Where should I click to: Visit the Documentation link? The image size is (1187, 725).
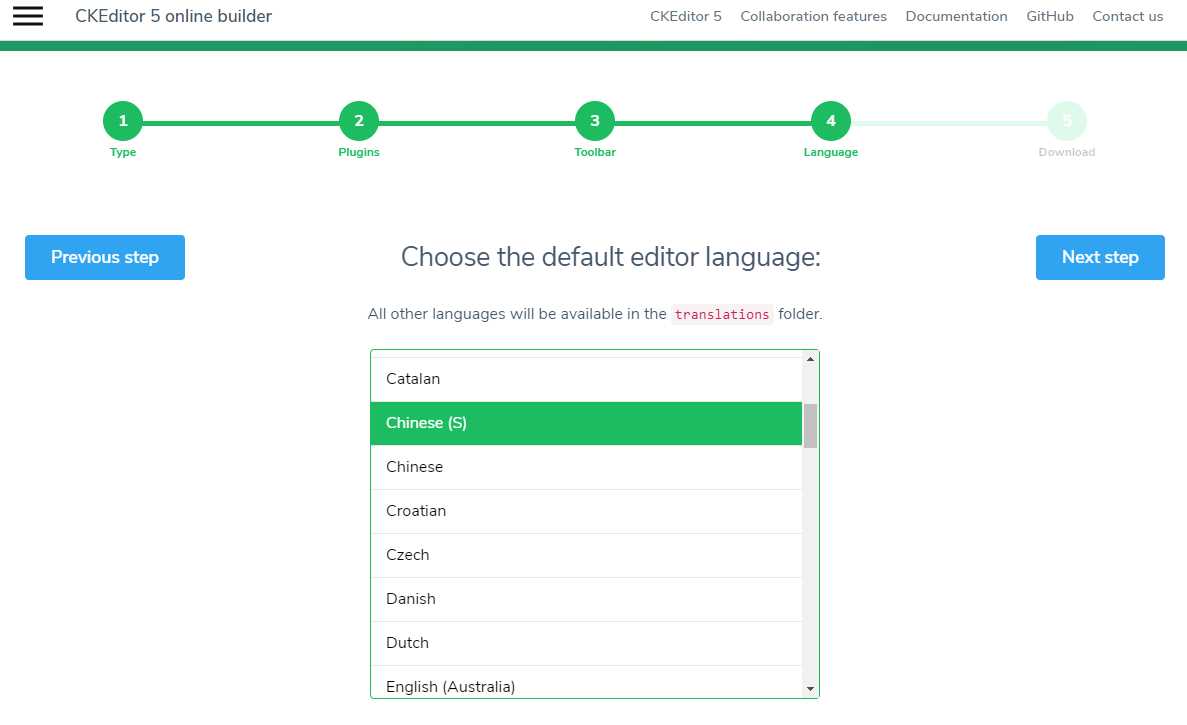pos(956,16)
